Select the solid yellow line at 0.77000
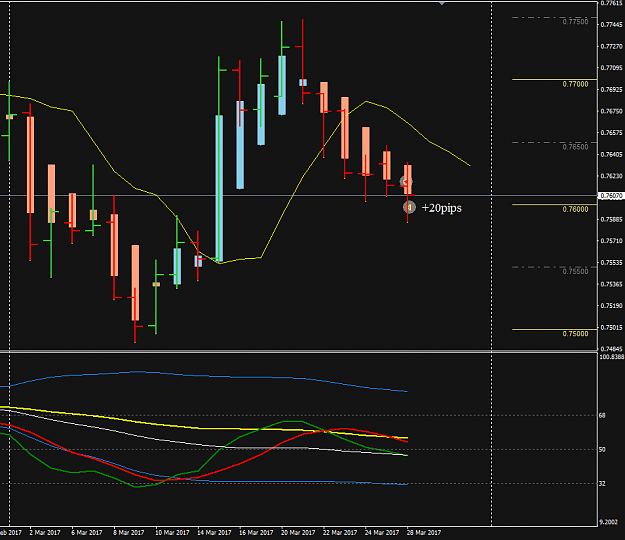Image resolution: width=625 pixels, height=540 pixels. (x=554, y=80)
